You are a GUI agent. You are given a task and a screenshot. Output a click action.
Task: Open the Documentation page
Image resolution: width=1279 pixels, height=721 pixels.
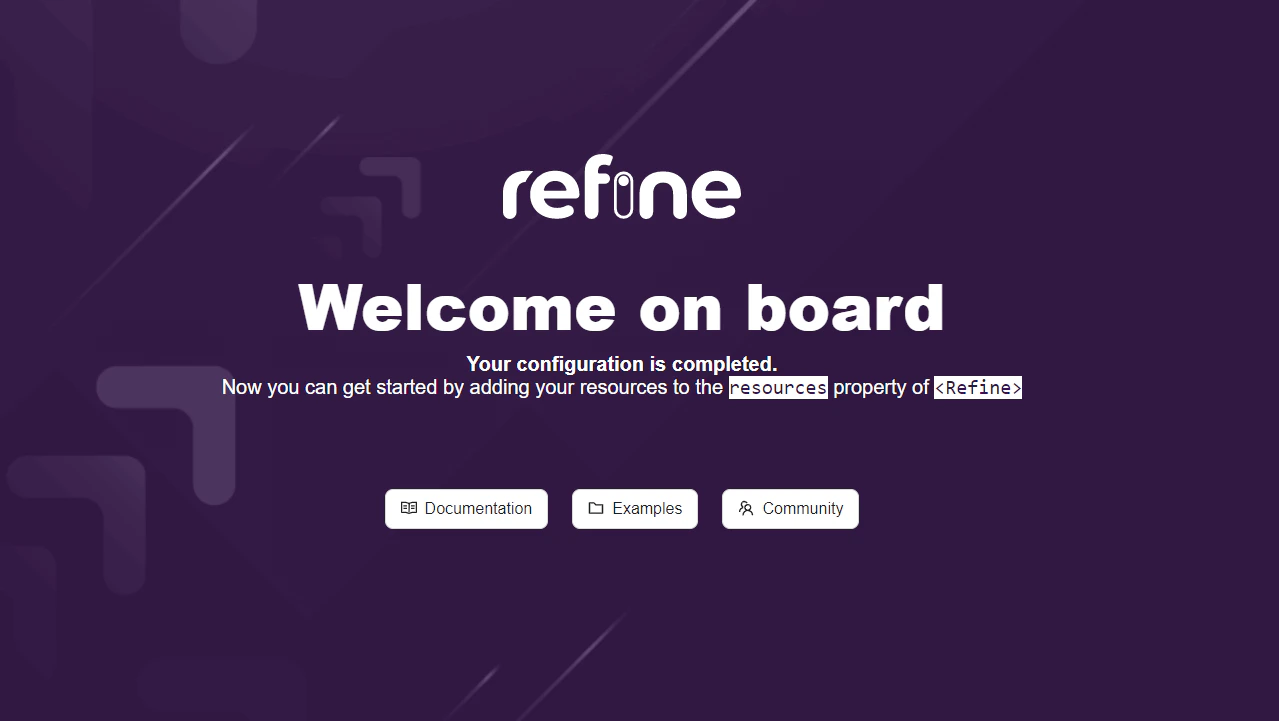coord(466,508)
